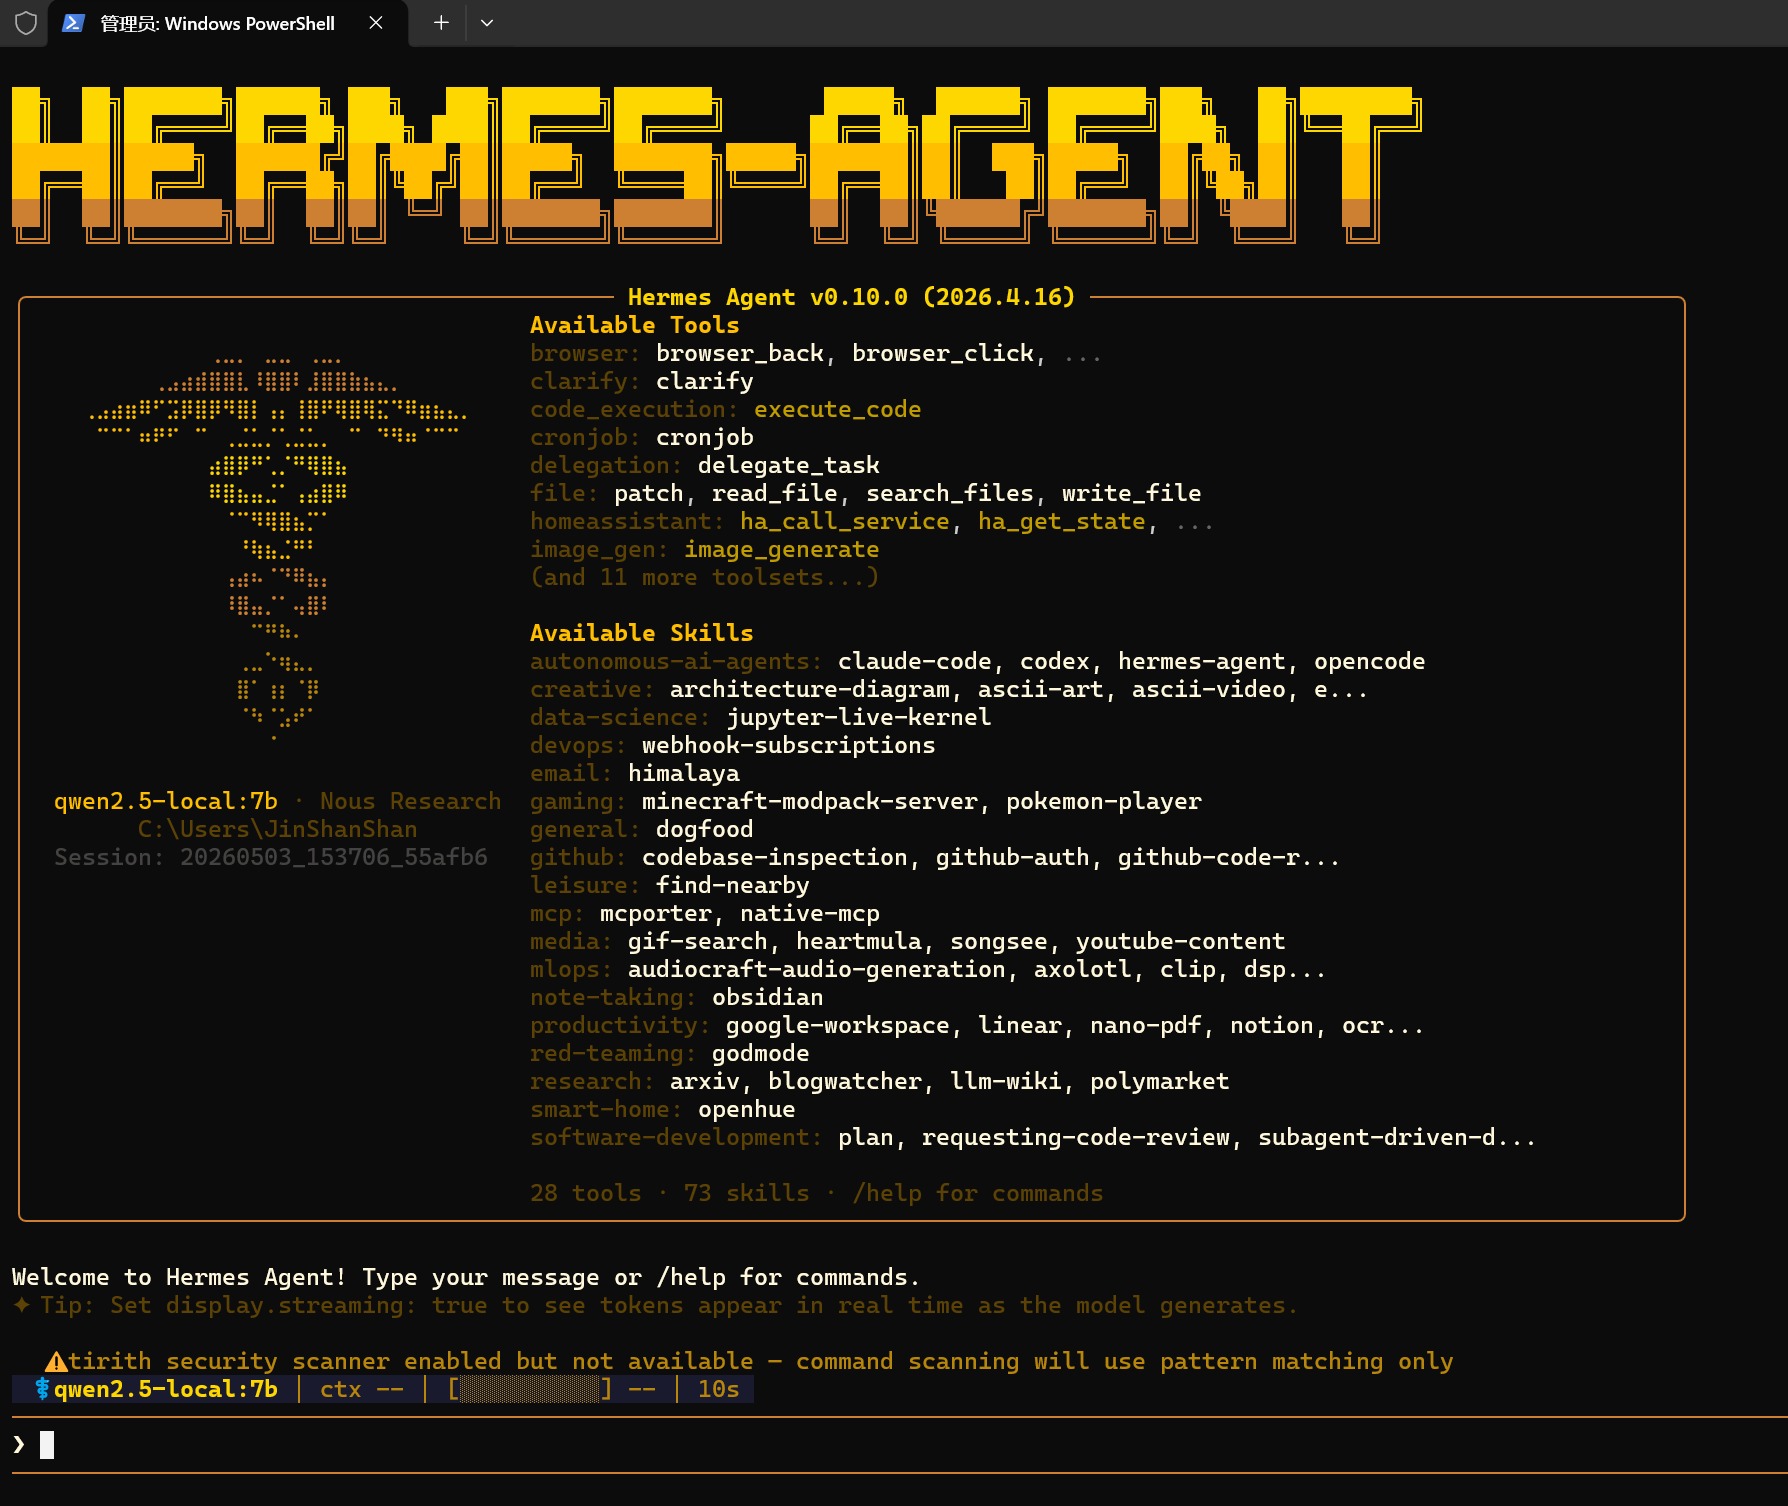Click the "Hermes Agent v0.10.0 (2026.4.16)" title

pyautogui.click(x=851, y=297)
